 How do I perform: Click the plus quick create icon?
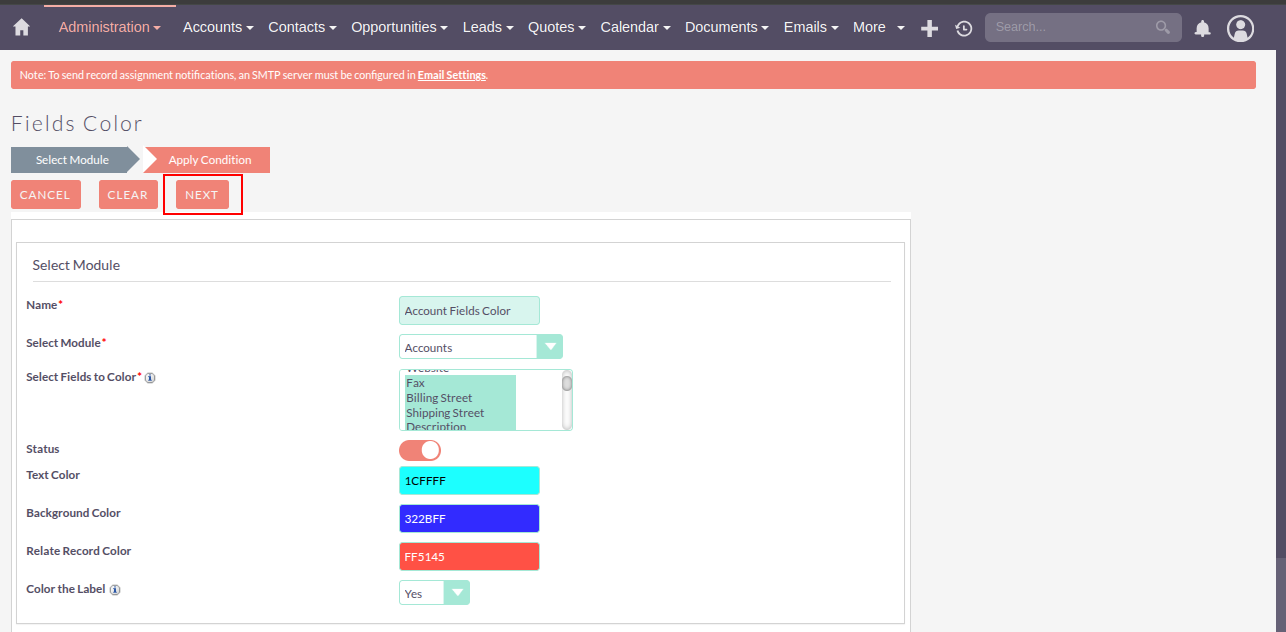coord(929,29)
